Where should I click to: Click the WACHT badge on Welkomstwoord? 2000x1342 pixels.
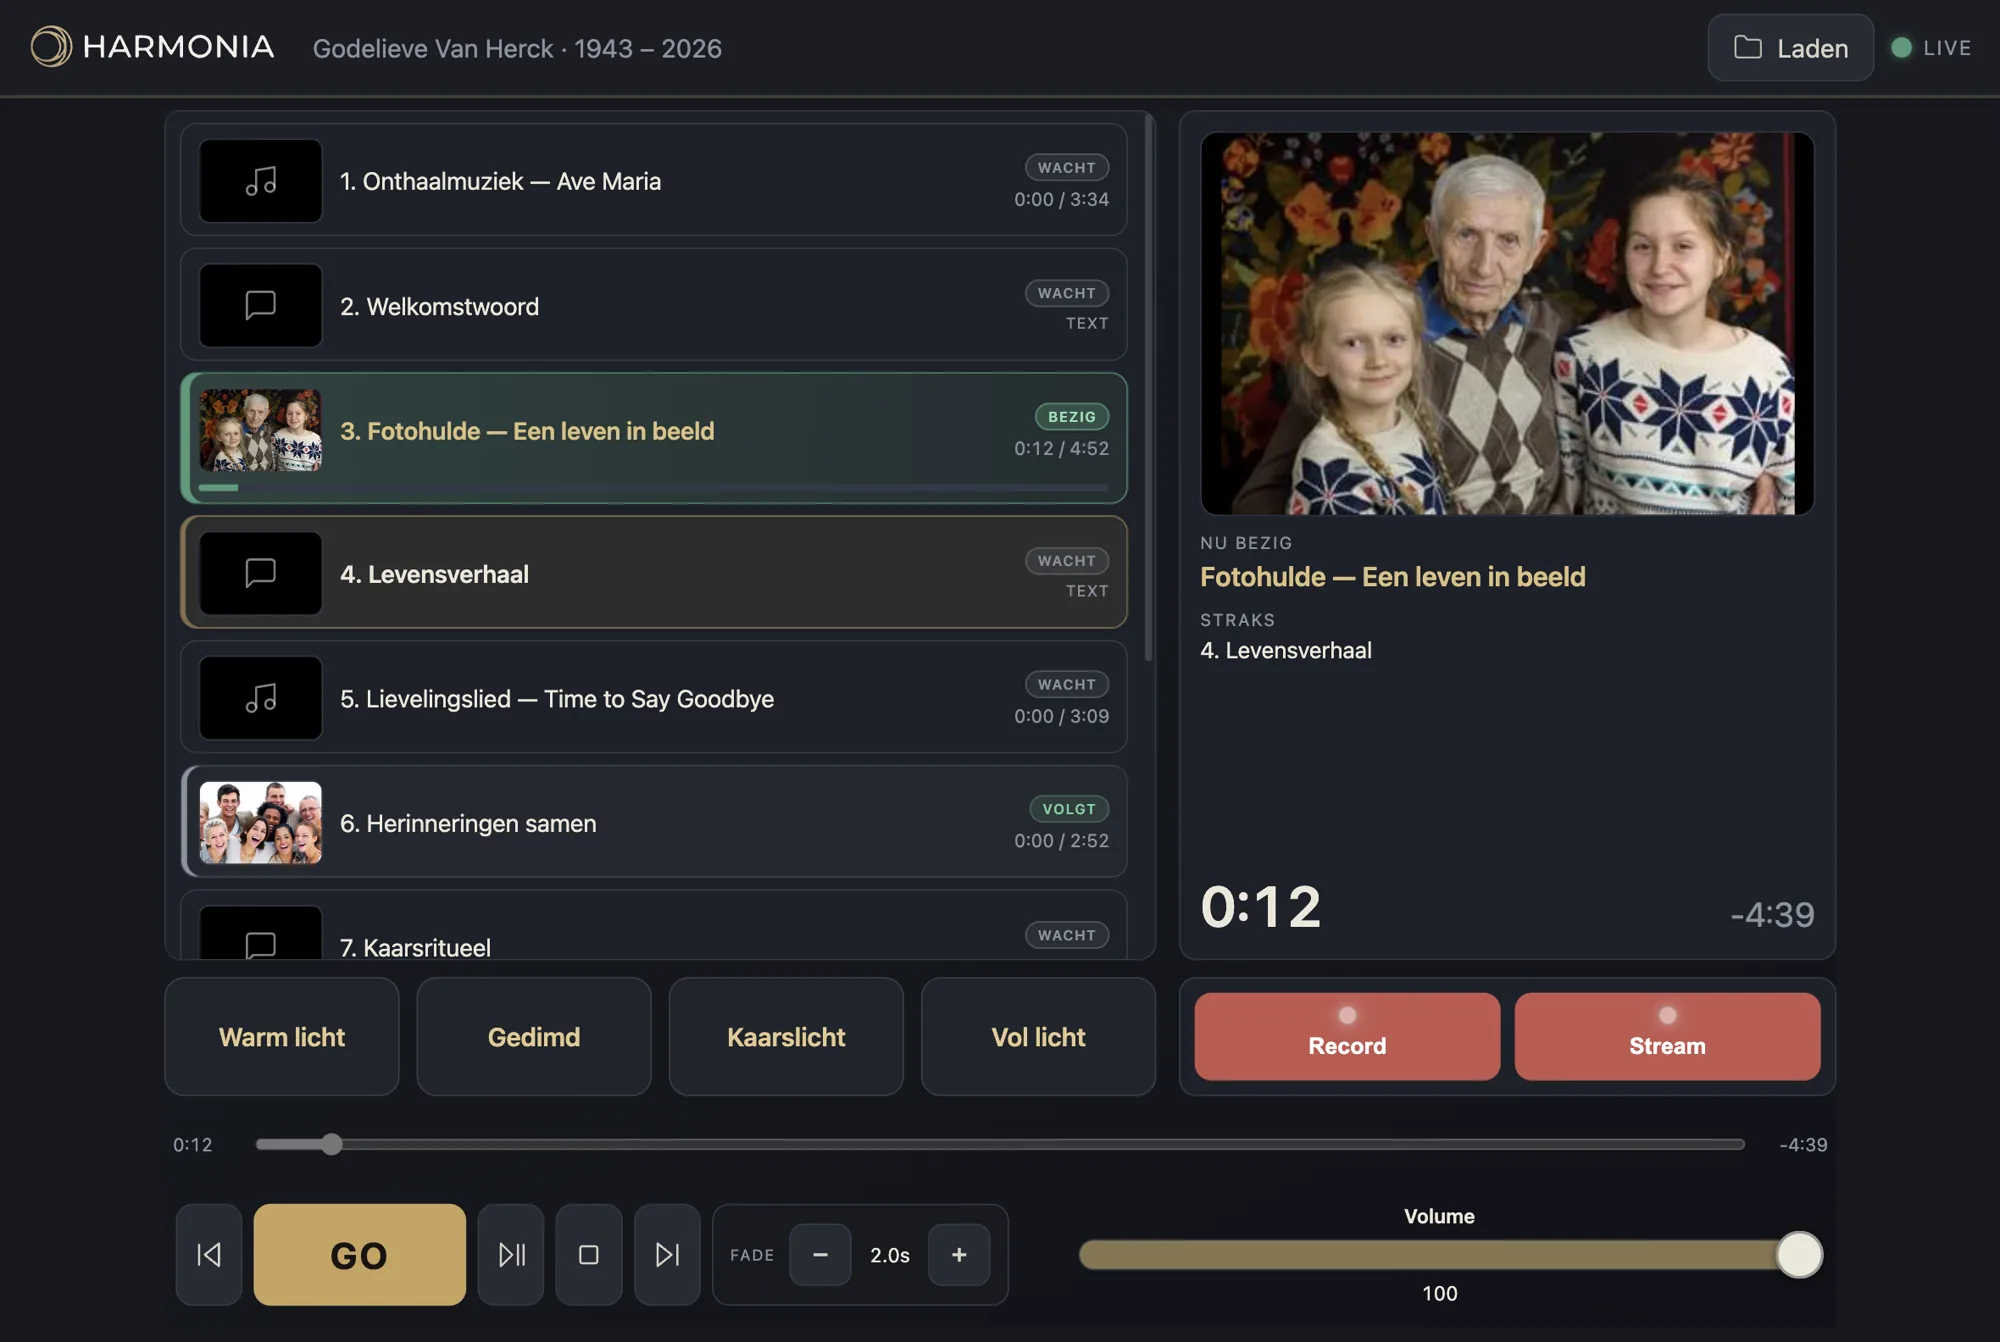tap(1066, 292)
